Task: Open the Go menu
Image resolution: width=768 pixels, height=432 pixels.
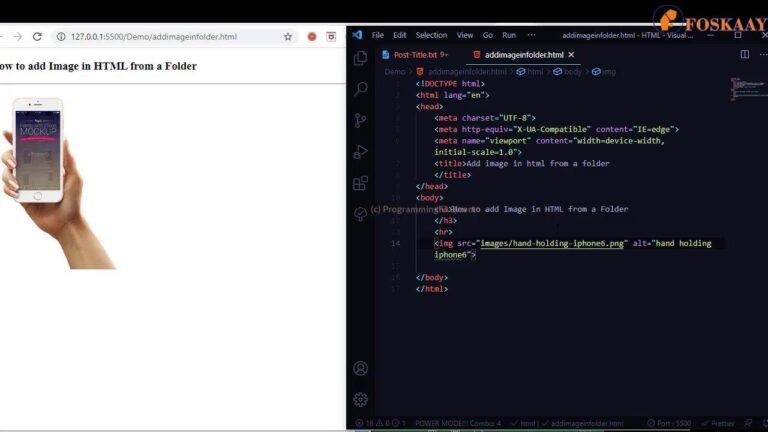Action: [488, 35]
